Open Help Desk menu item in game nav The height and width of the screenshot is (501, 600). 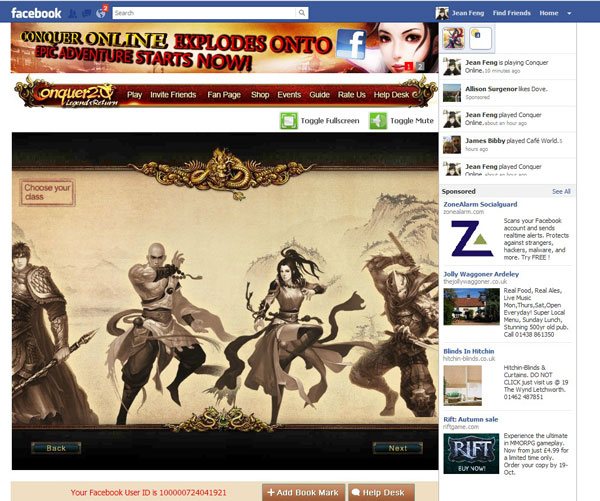[x=391, y=95]
